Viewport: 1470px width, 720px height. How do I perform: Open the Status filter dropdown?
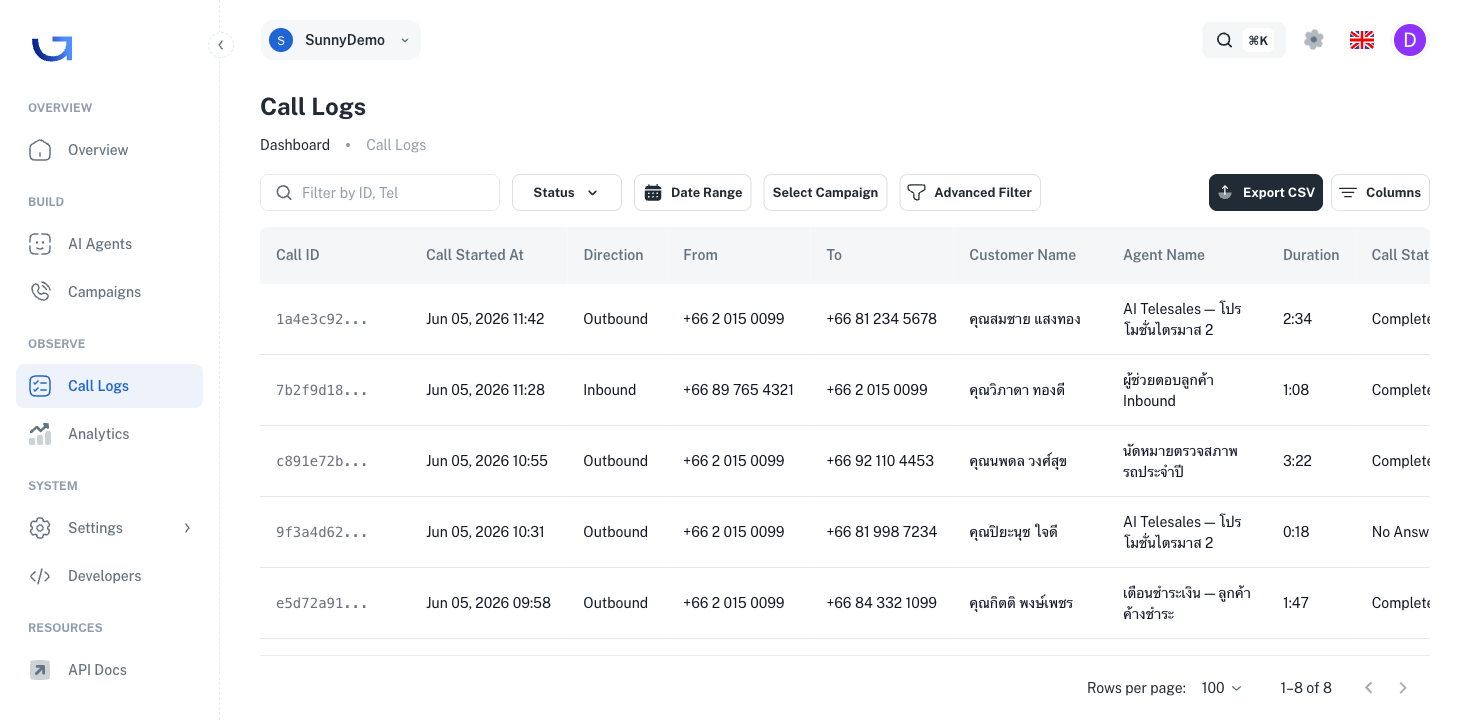point(567,193)
